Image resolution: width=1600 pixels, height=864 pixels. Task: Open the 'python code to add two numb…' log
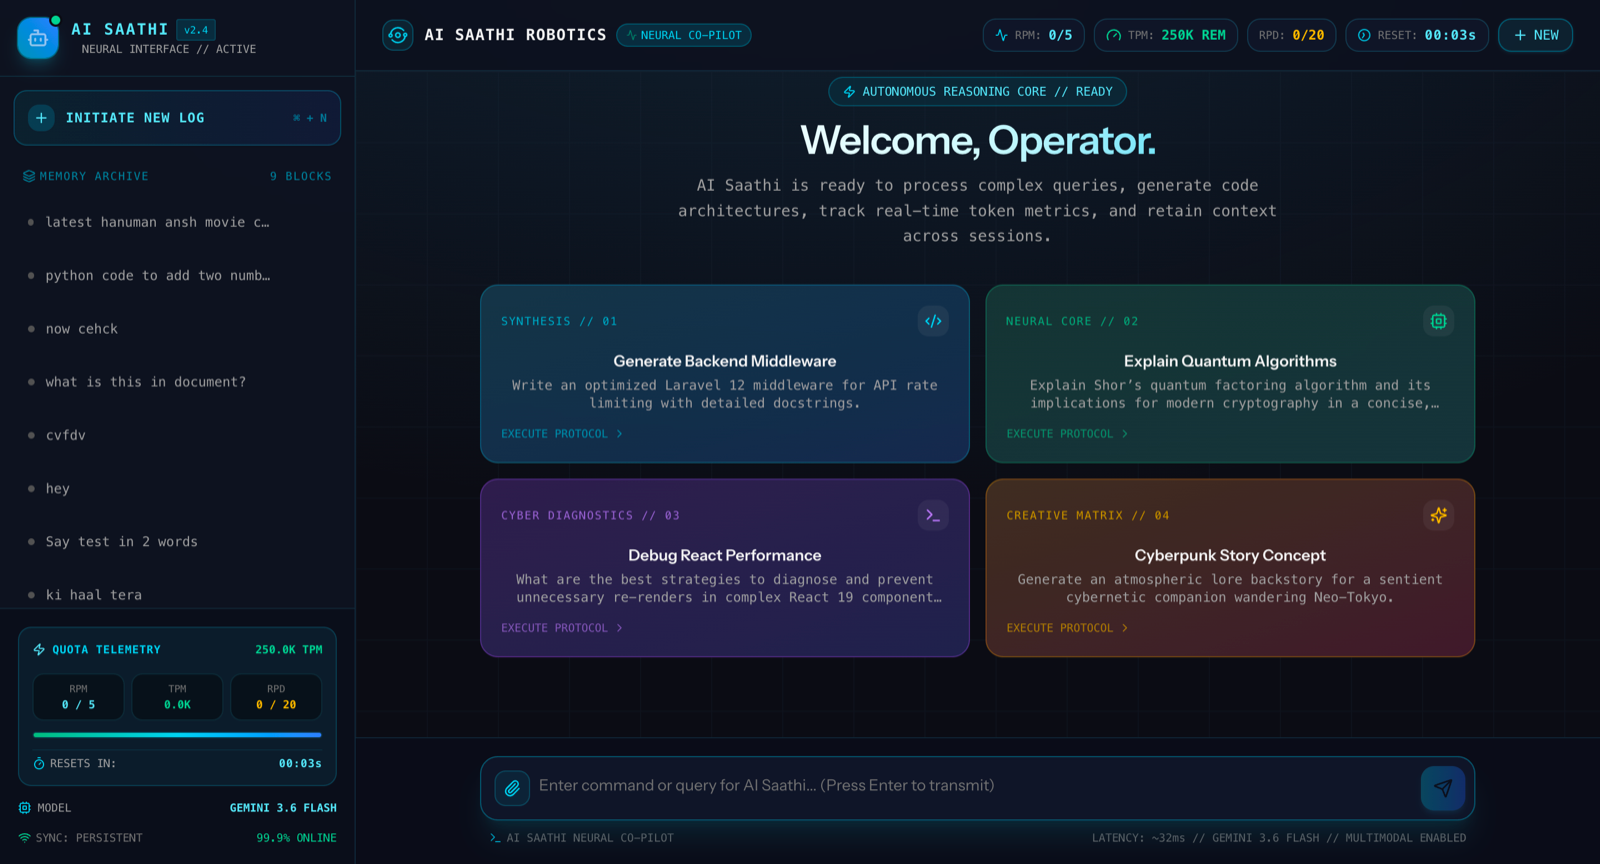pyautogui.click(x=177, y=276)
